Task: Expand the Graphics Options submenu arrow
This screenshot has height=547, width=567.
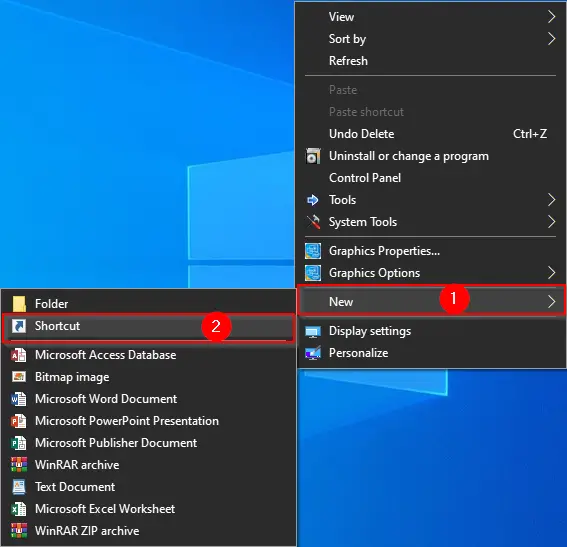Action: point(551,273)
